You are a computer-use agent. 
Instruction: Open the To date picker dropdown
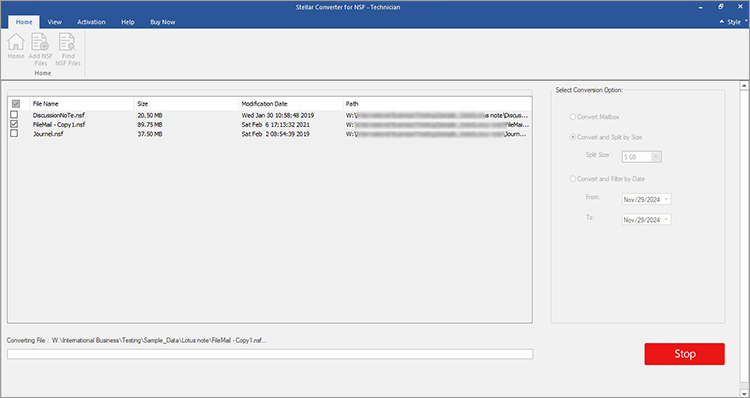[x=667, y=220]
